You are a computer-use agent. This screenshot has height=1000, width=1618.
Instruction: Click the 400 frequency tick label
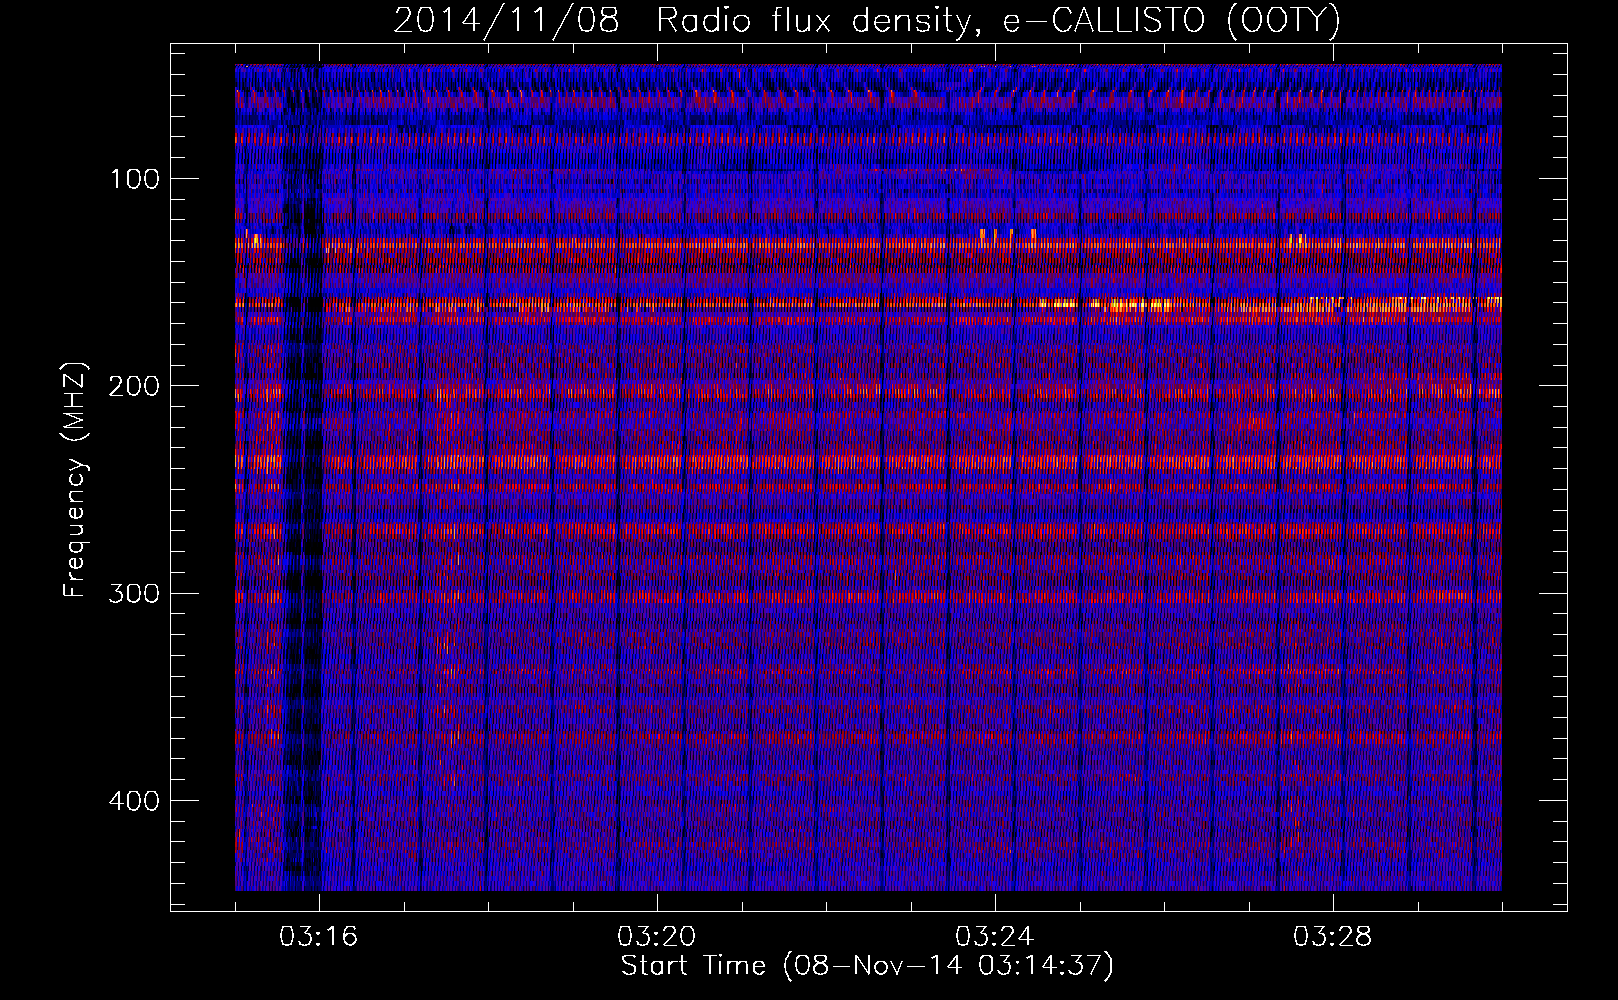click(x=133, y=801)
